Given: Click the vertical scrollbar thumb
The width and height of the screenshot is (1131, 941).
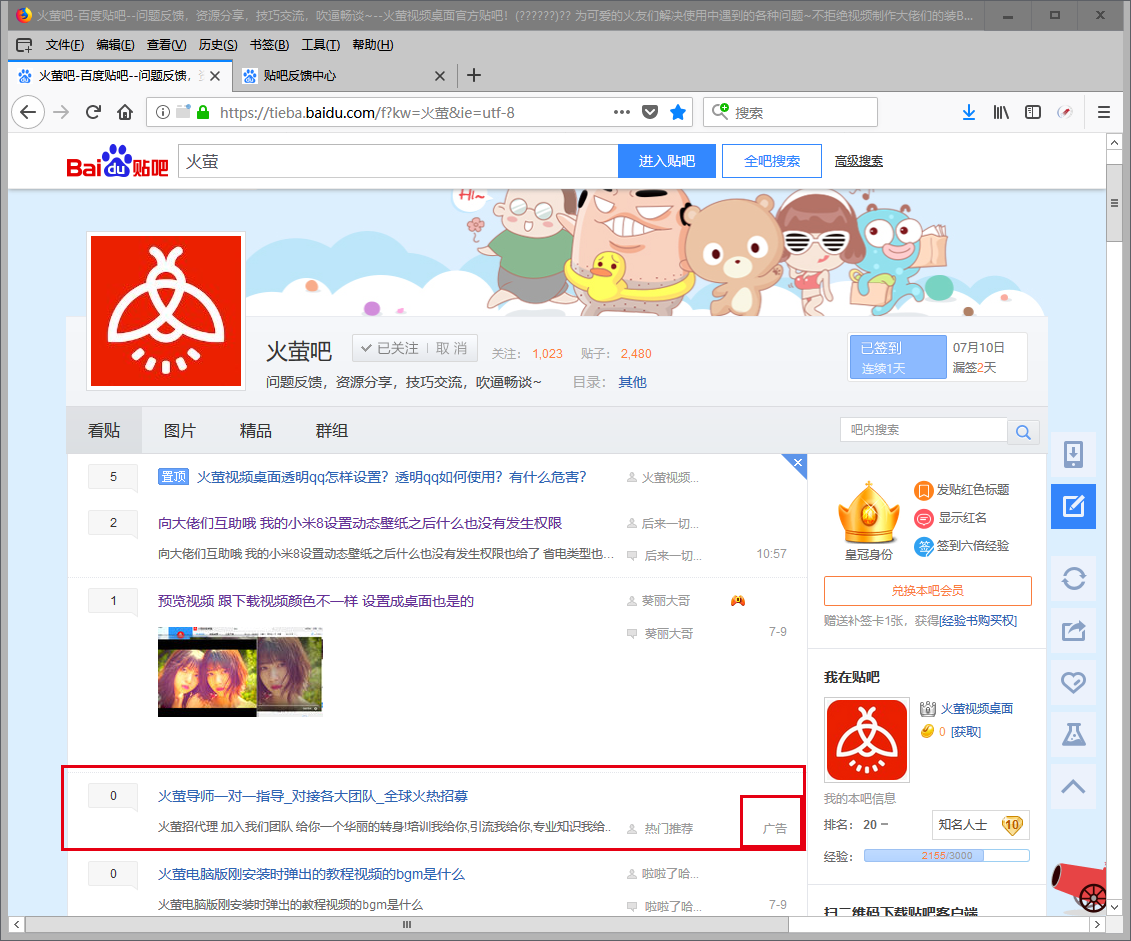Looking at the screenshot, I should pos(1114,203).
